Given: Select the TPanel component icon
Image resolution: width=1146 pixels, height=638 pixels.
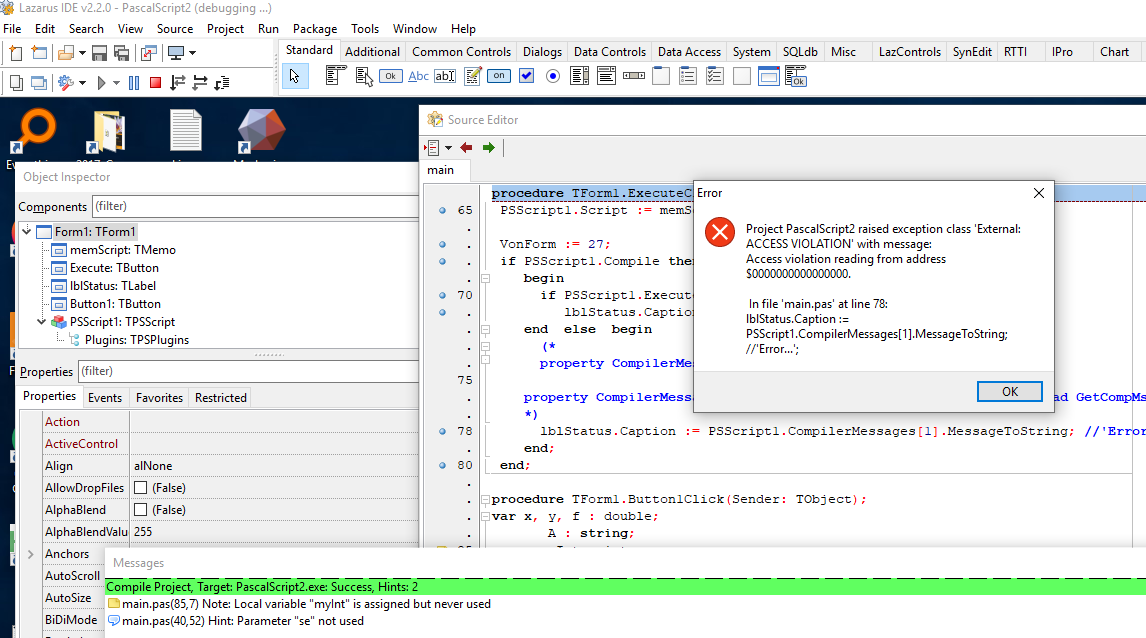Looking at the screenshot, I should click(x=742, y=76).
